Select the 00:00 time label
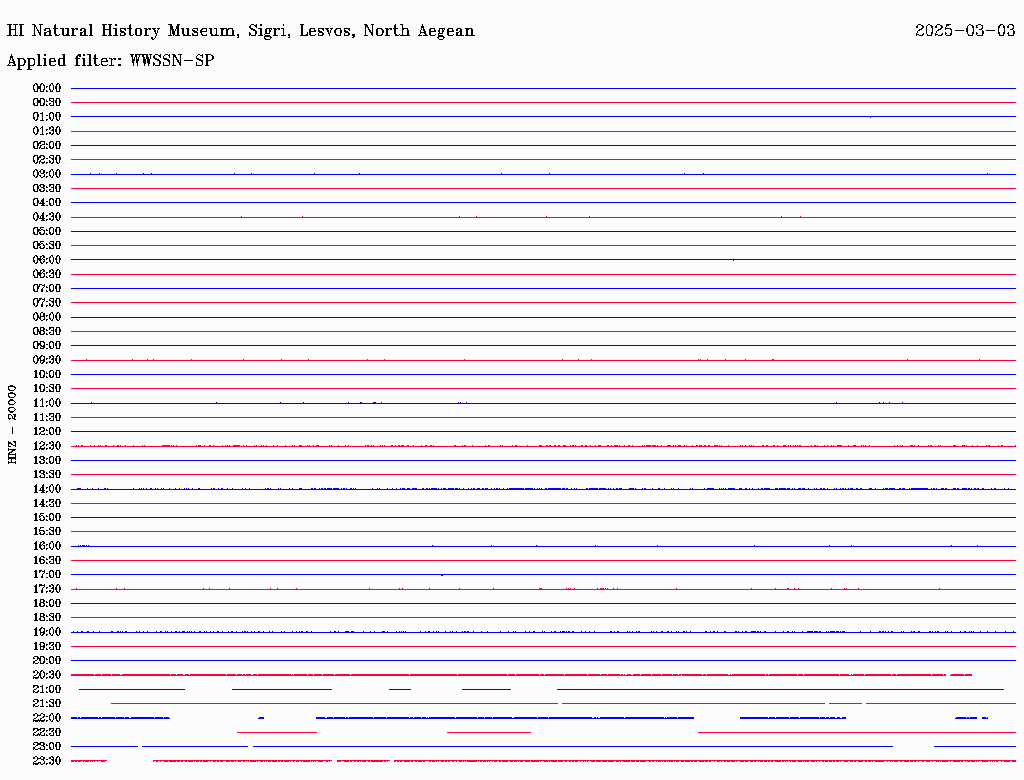The width and height of the screenshot is (1024, 780). (x=47, y=88)
